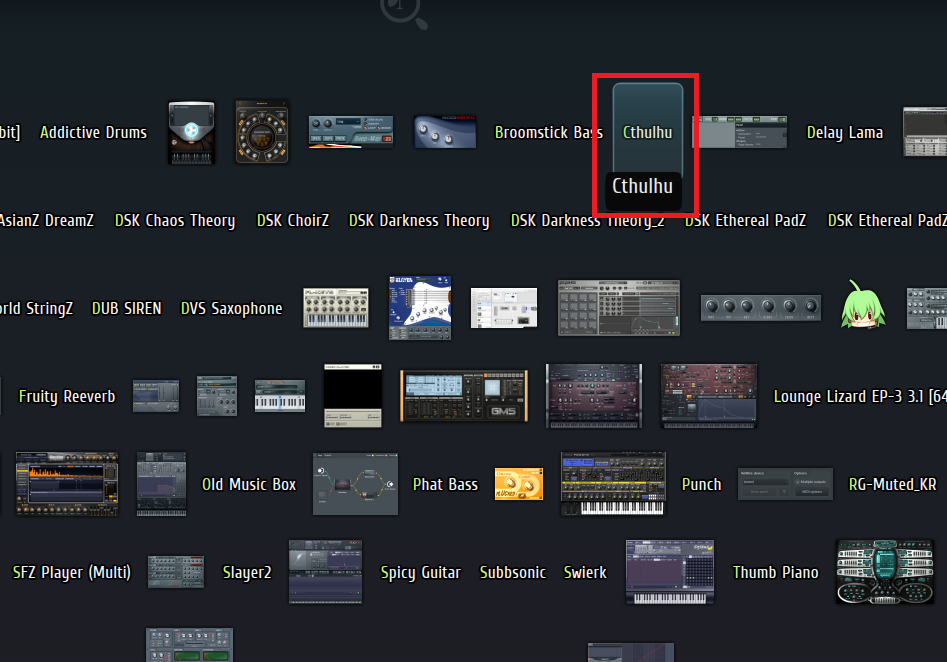Screen dimensions: 947x662
Task: Select the green-haired anime character plugin icon
Action: 863,305
